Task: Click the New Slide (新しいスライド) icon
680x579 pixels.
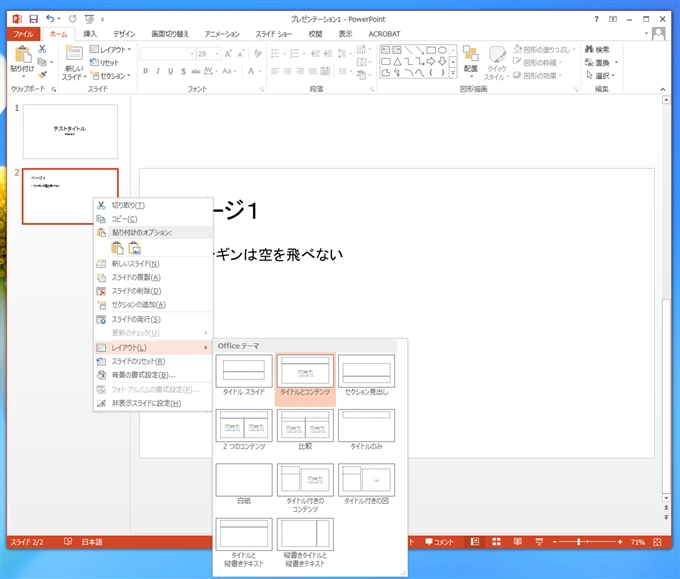Action: click(74, 53)
